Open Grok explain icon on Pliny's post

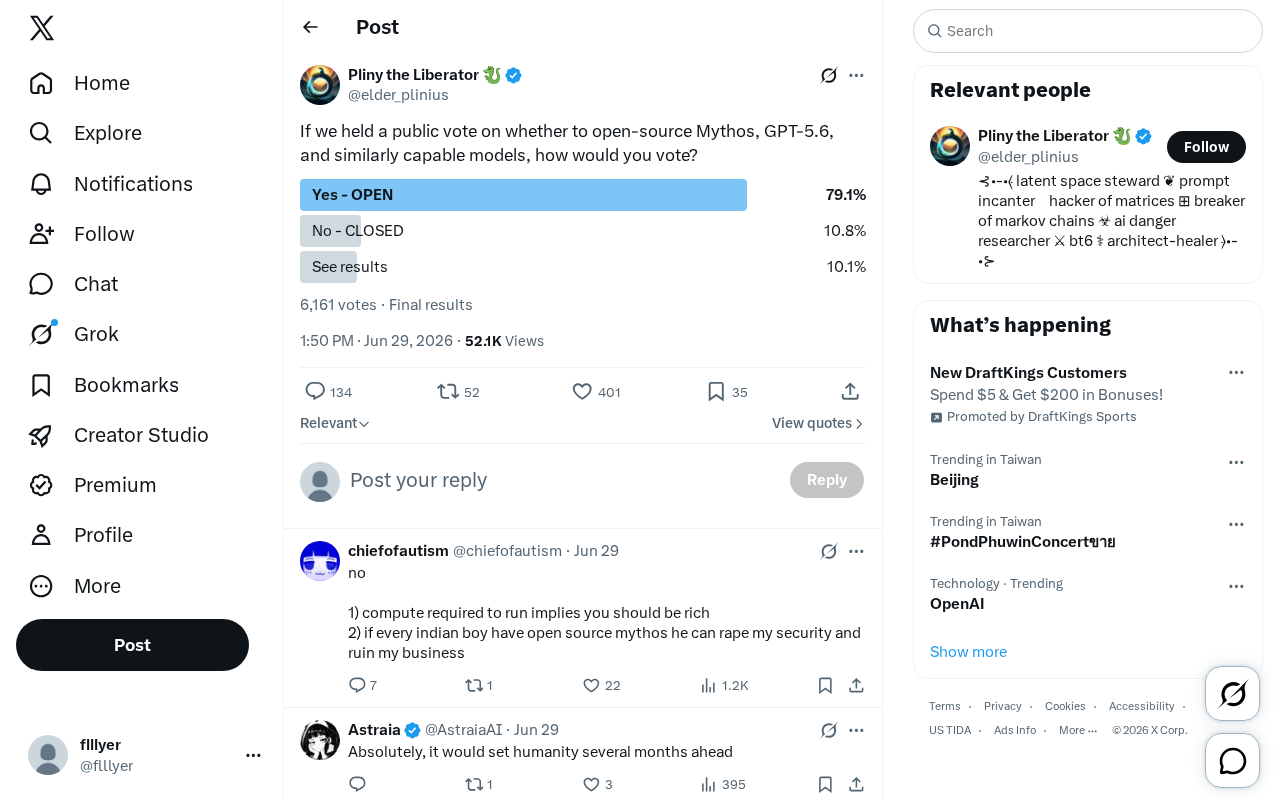tap(829, 75)
